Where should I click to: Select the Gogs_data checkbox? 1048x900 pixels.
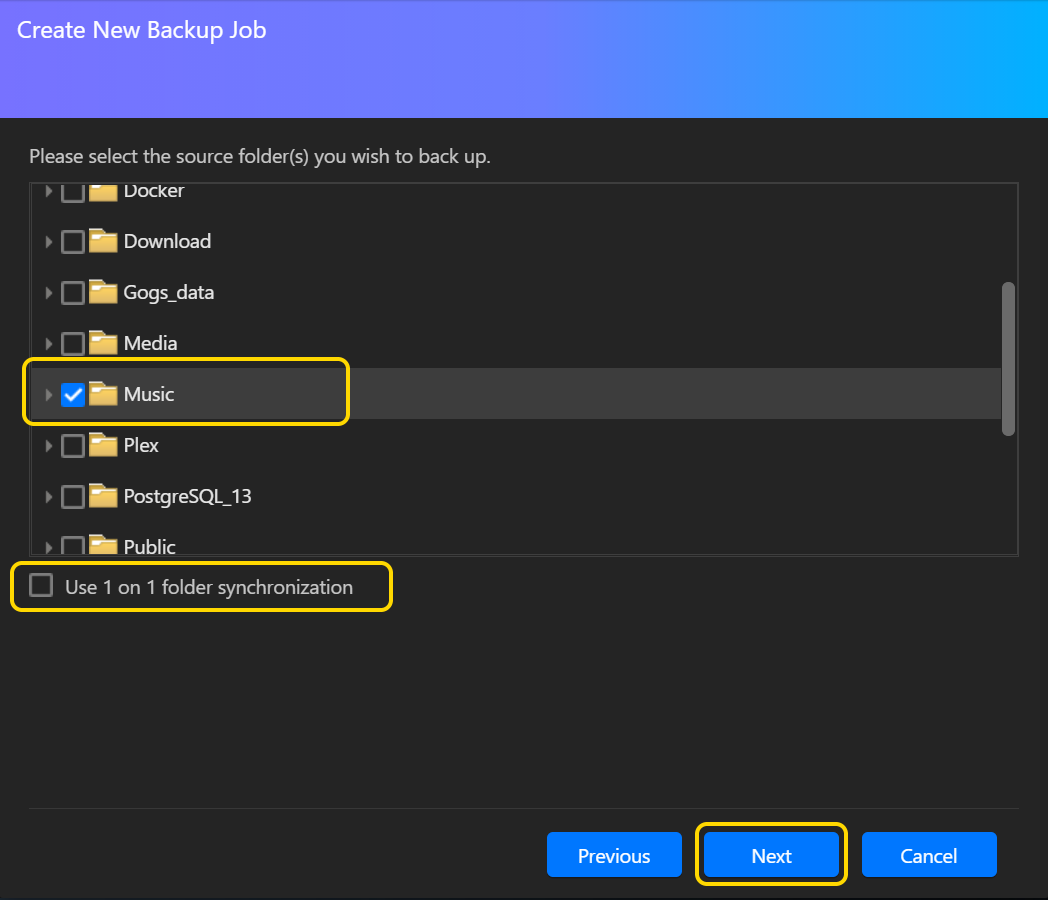pos(73,293)
